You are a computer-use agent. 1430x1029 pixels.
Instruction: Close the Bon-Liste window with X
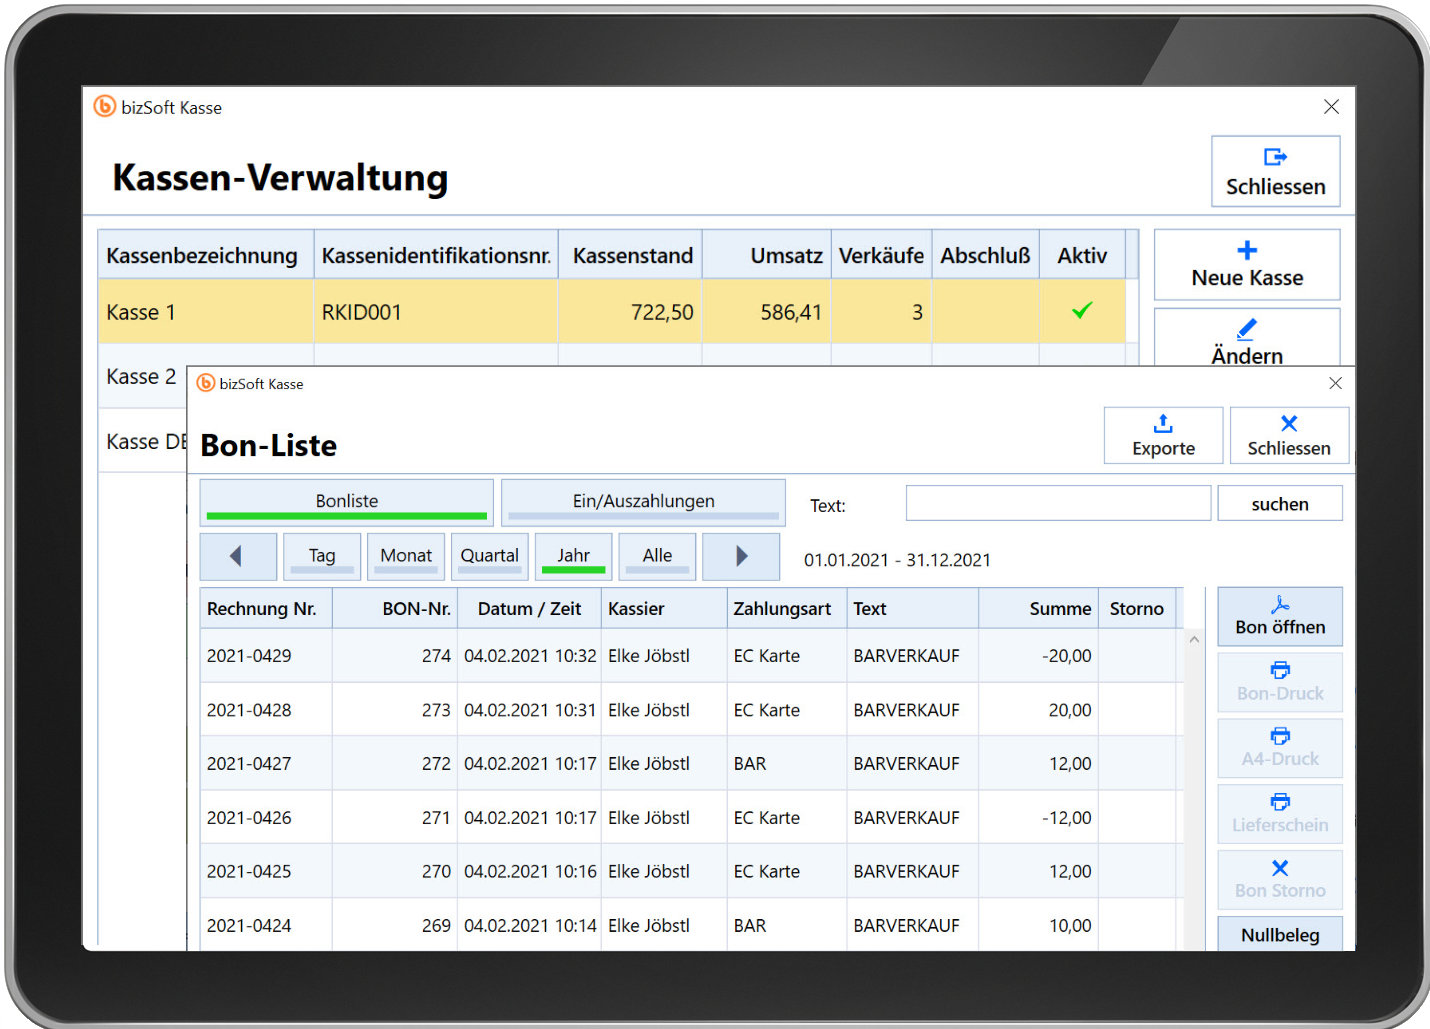[1335, 383]
